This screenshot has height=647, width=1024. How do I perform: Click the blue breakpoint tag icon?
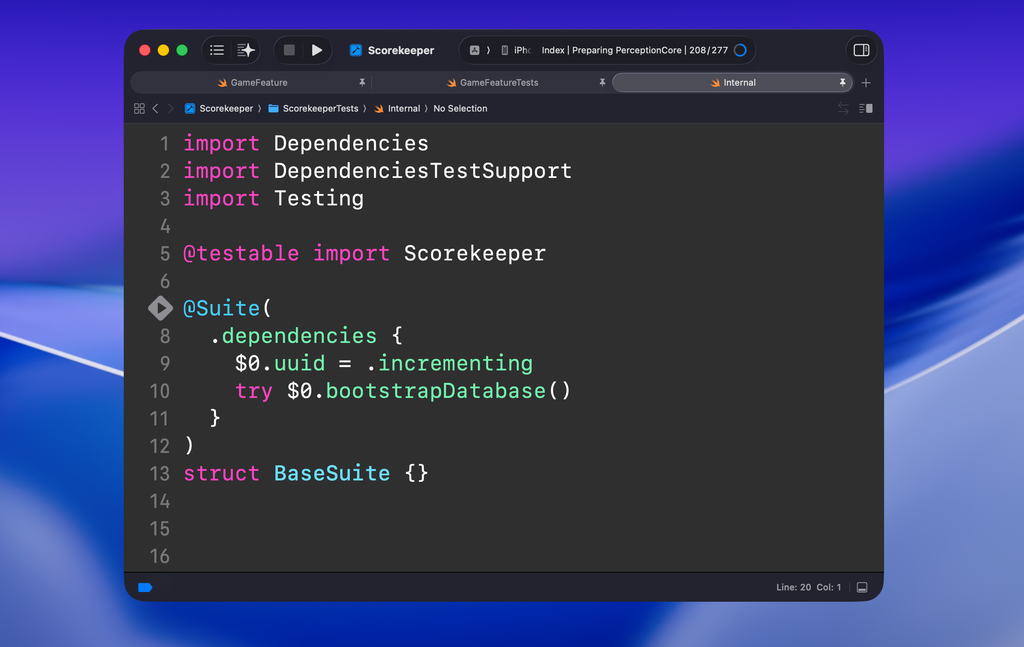[x=145, y=587]
